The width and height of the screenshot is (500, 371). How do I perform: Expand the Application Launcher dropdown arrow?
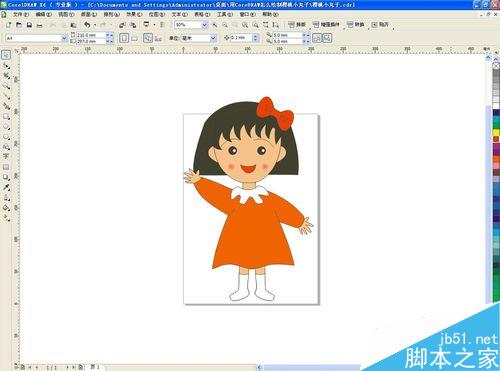tap(154, 25)
